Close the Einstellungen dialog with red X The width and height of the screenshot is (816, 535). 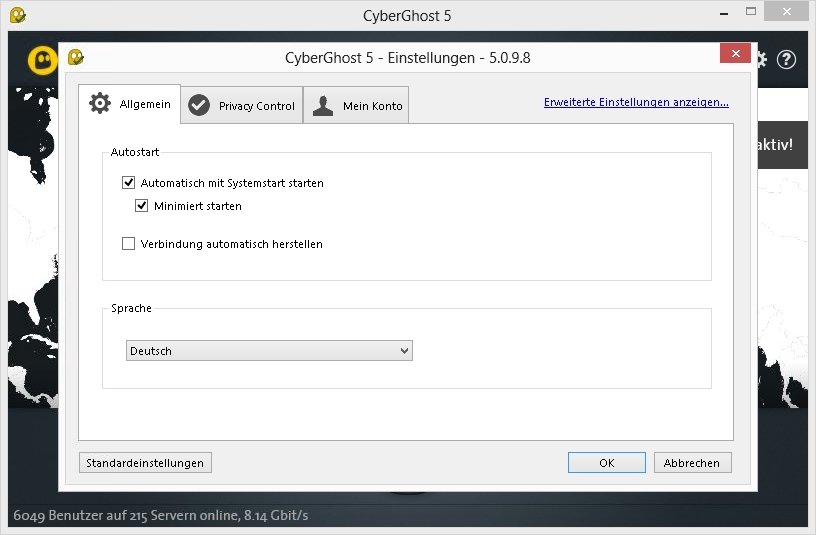[x=735, y=54]
